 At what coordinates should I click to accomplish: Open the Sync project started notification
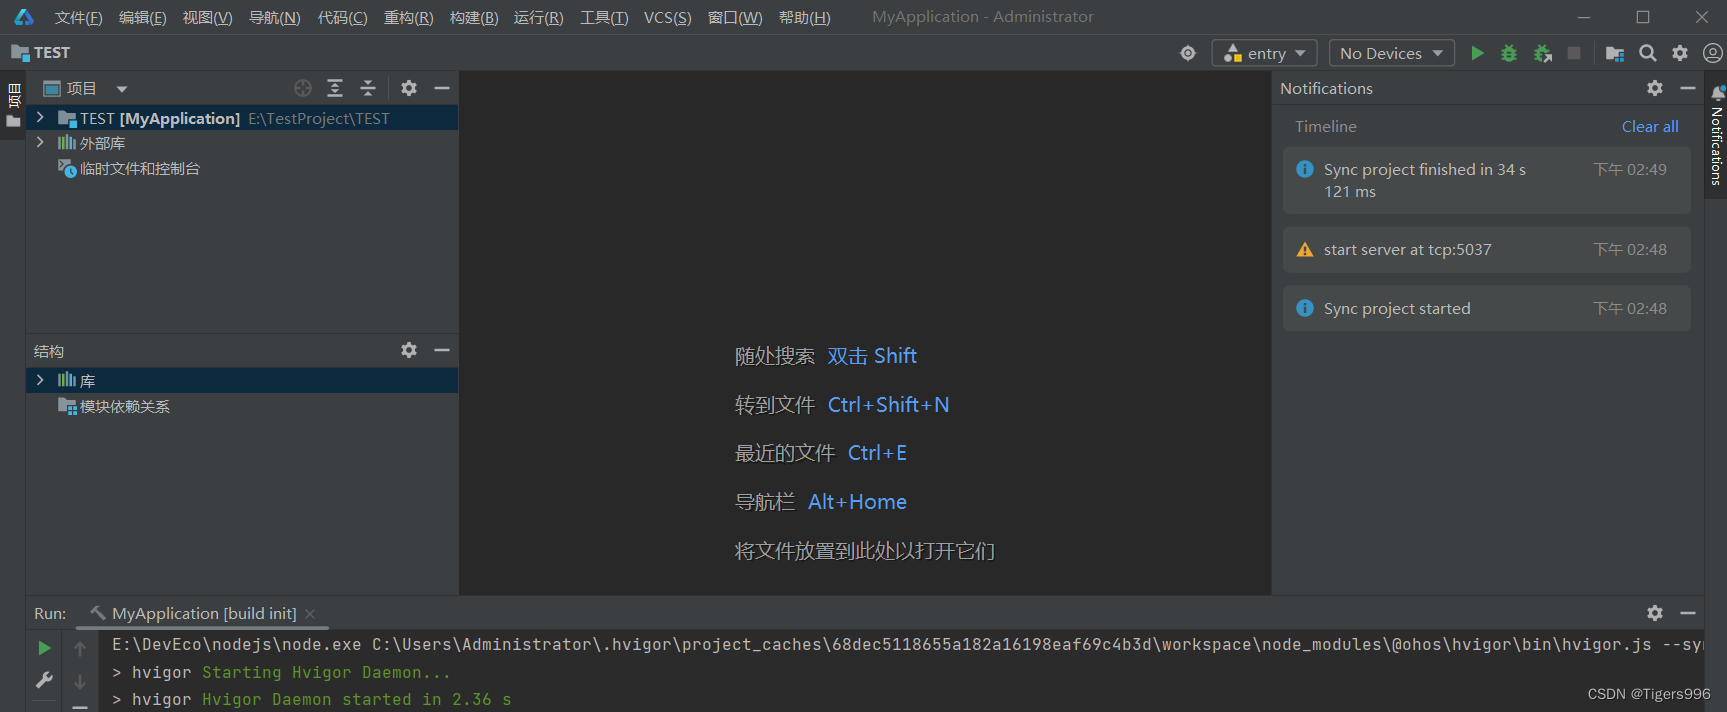(1486, 308)
